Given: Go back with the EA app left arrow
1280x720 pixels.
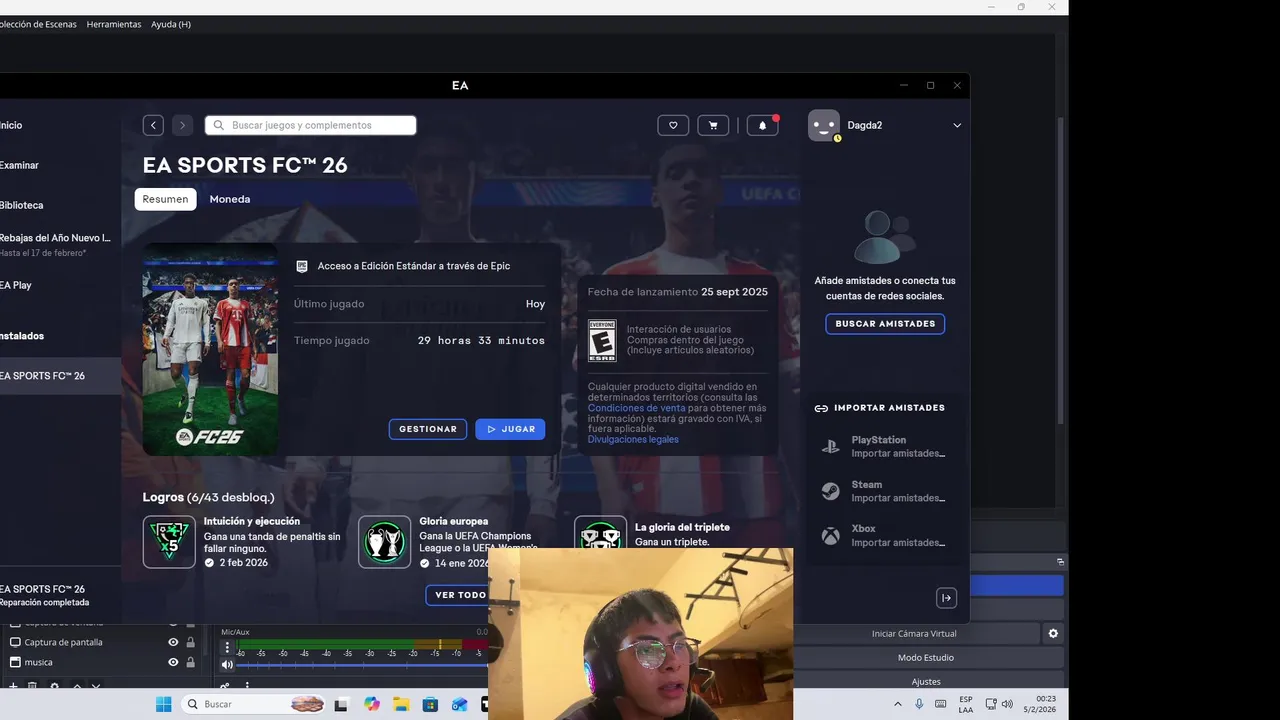Looking at the screenshot, I should (153, 125).
